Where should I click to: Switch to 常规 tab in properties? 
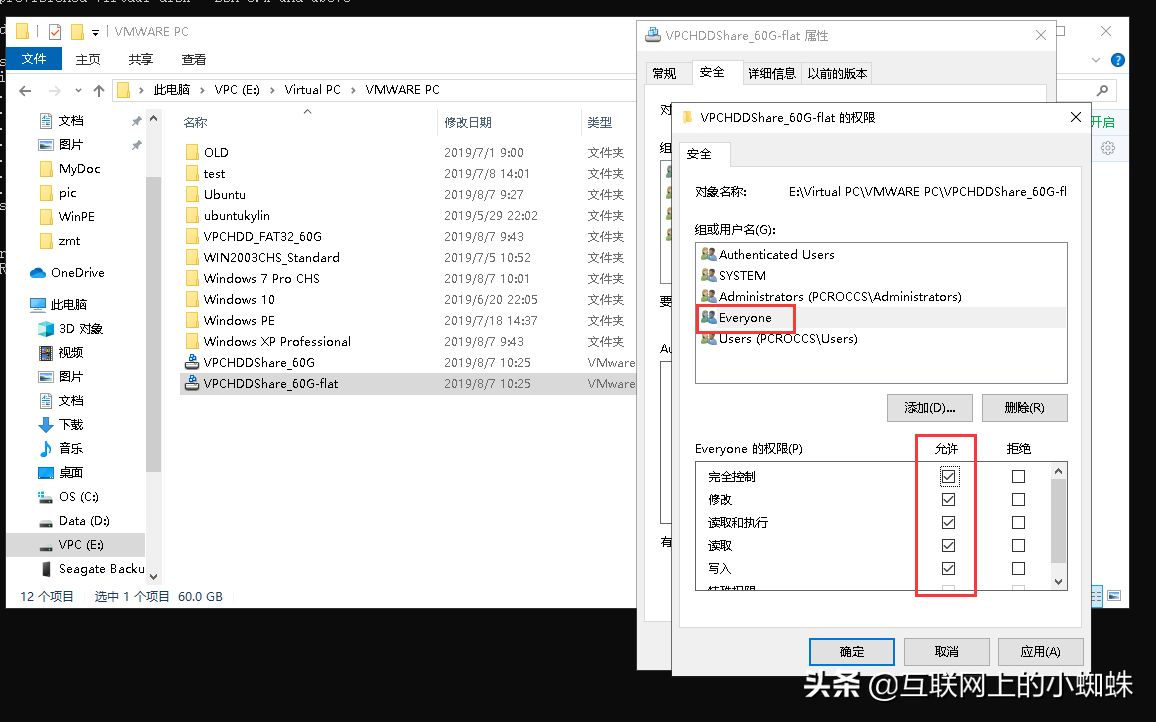[664, 74]
